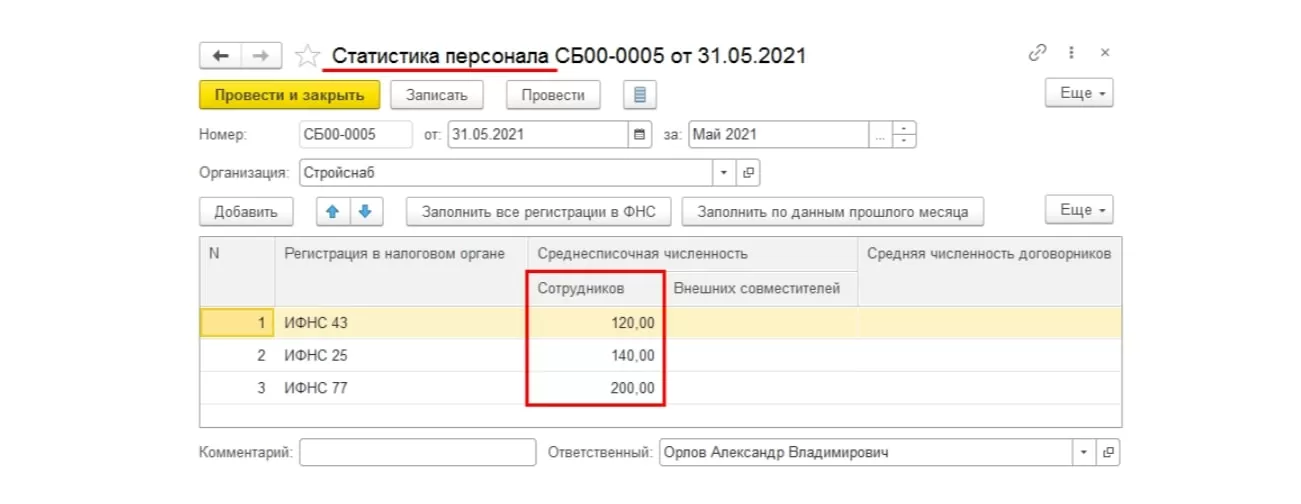Click the copy link icon

coord(1037,53)
